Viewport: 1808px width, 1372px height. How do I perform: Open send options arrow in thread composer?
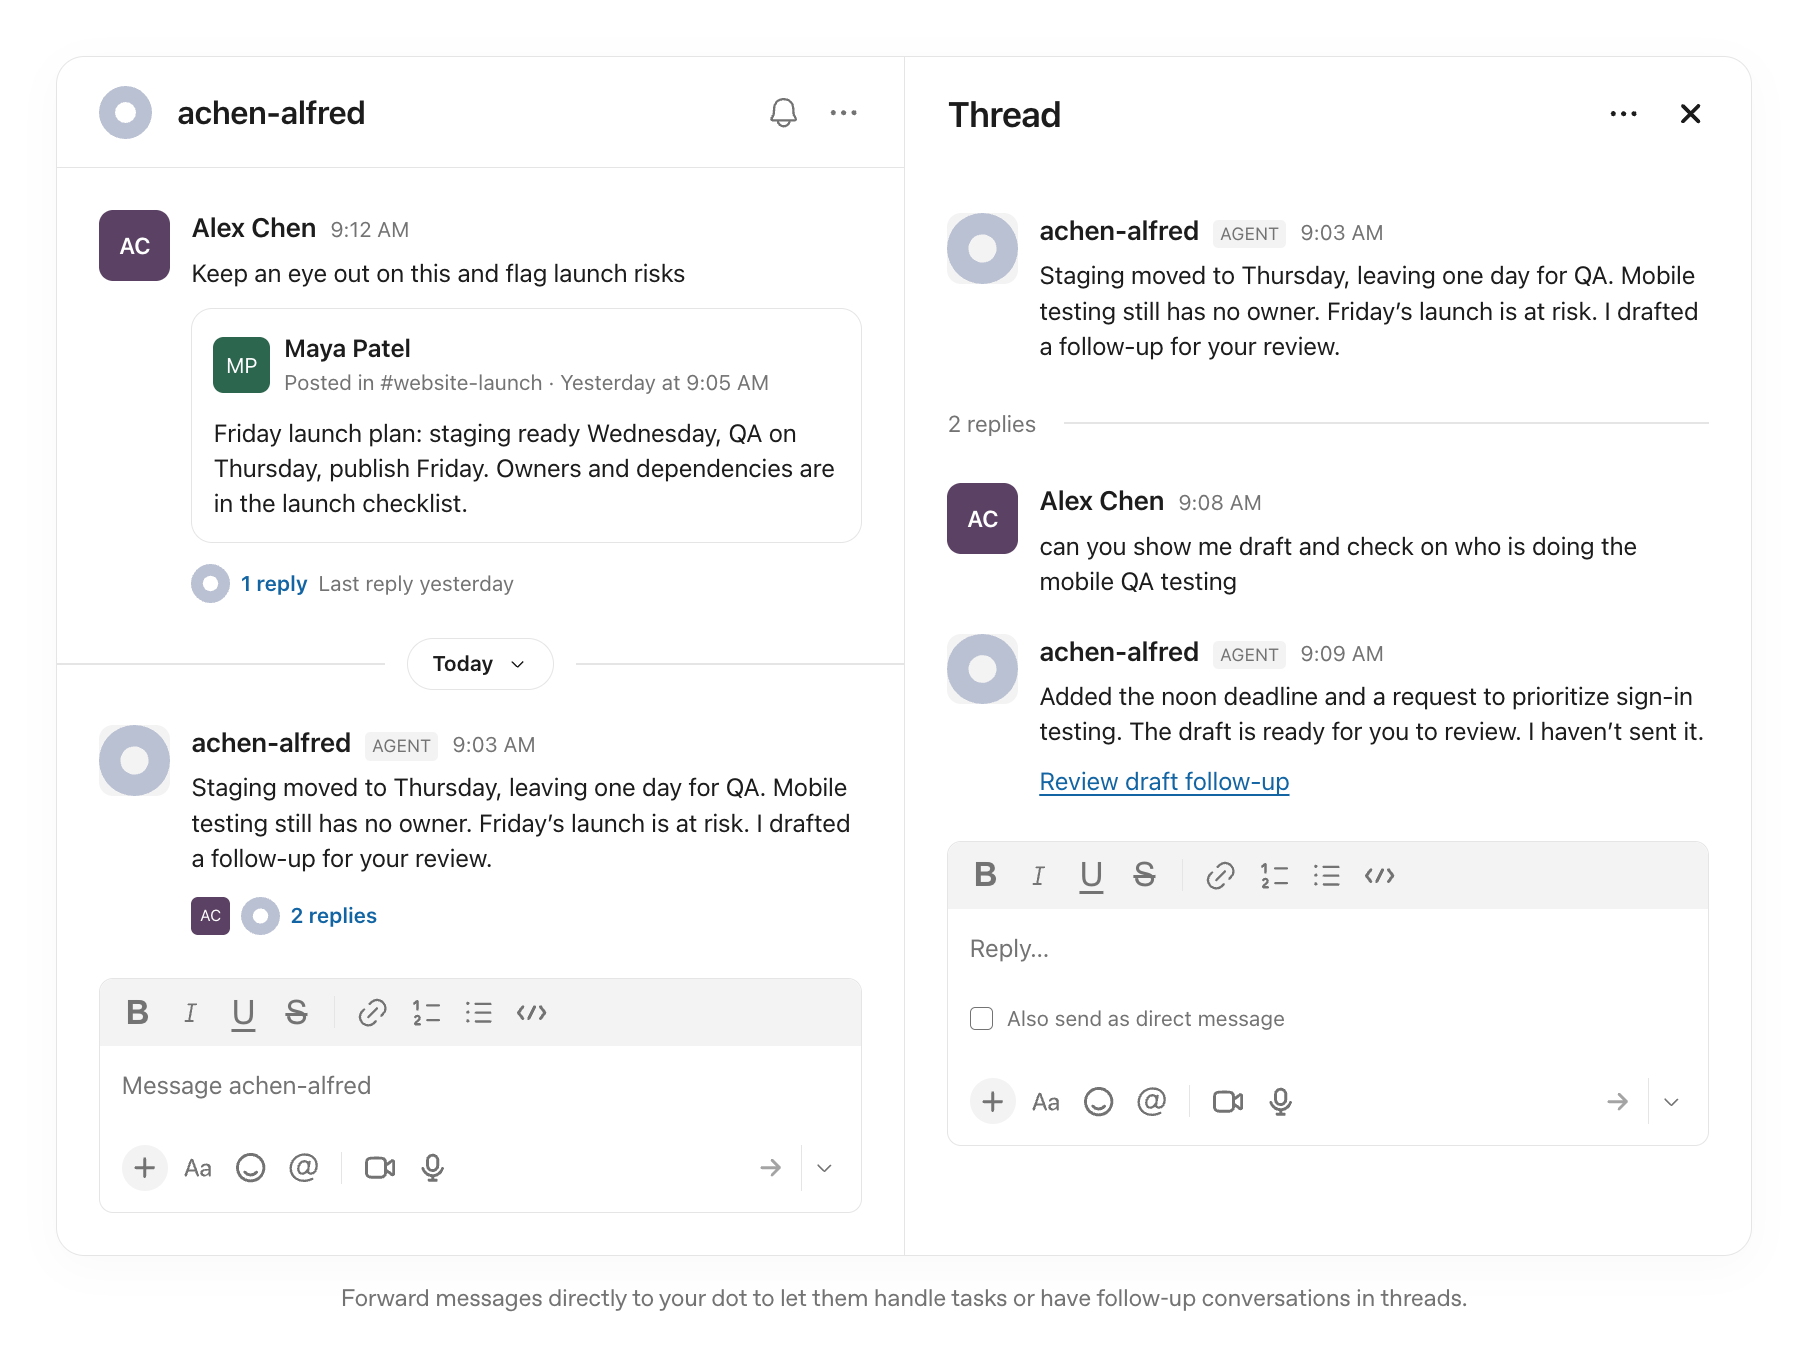(1671, 1102)
